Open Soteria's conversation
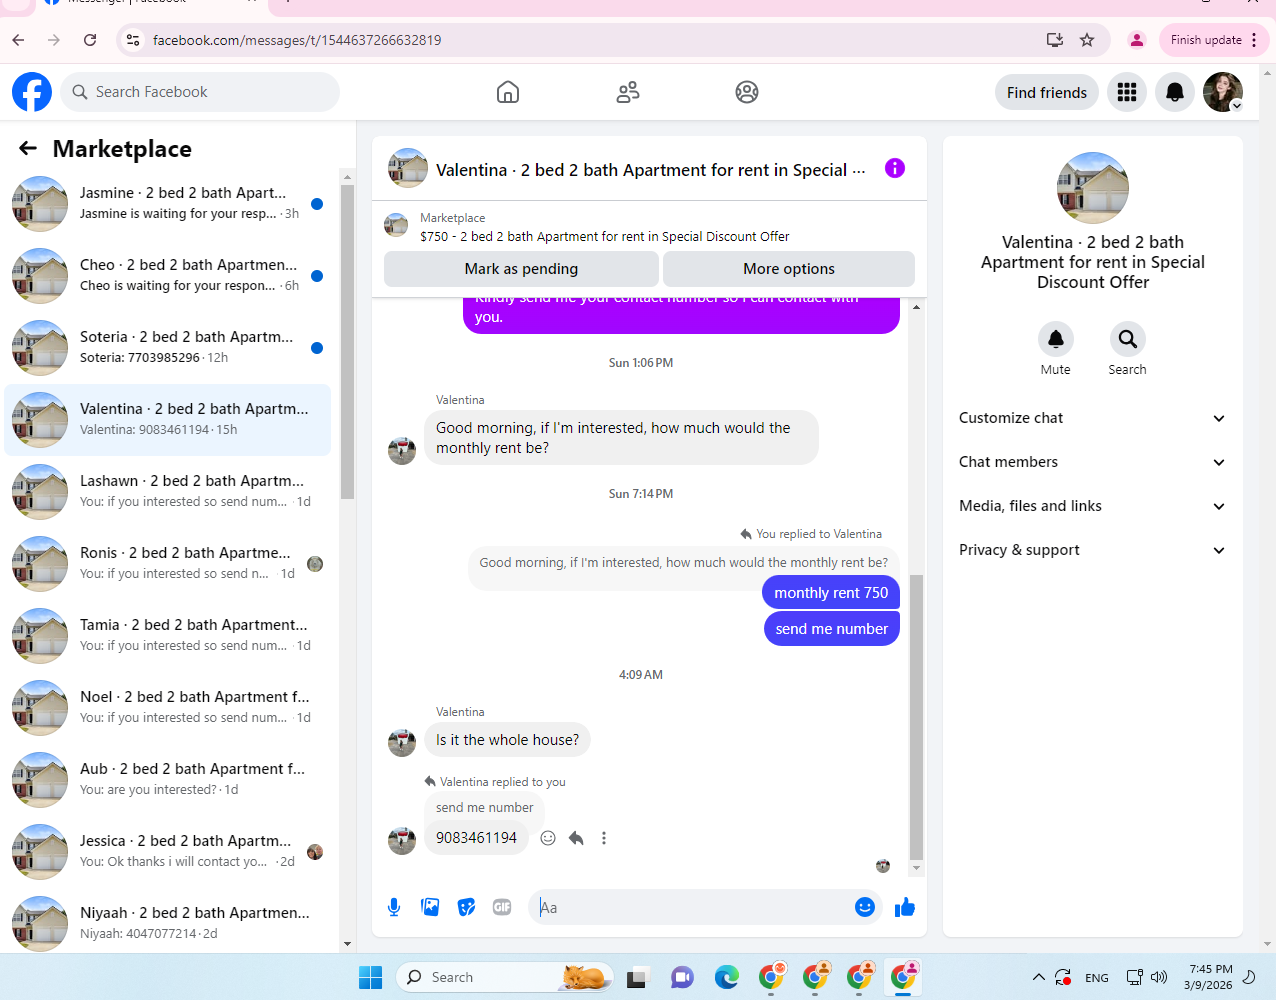This screenshot has height=1000, width=1276. pos(168,348)
